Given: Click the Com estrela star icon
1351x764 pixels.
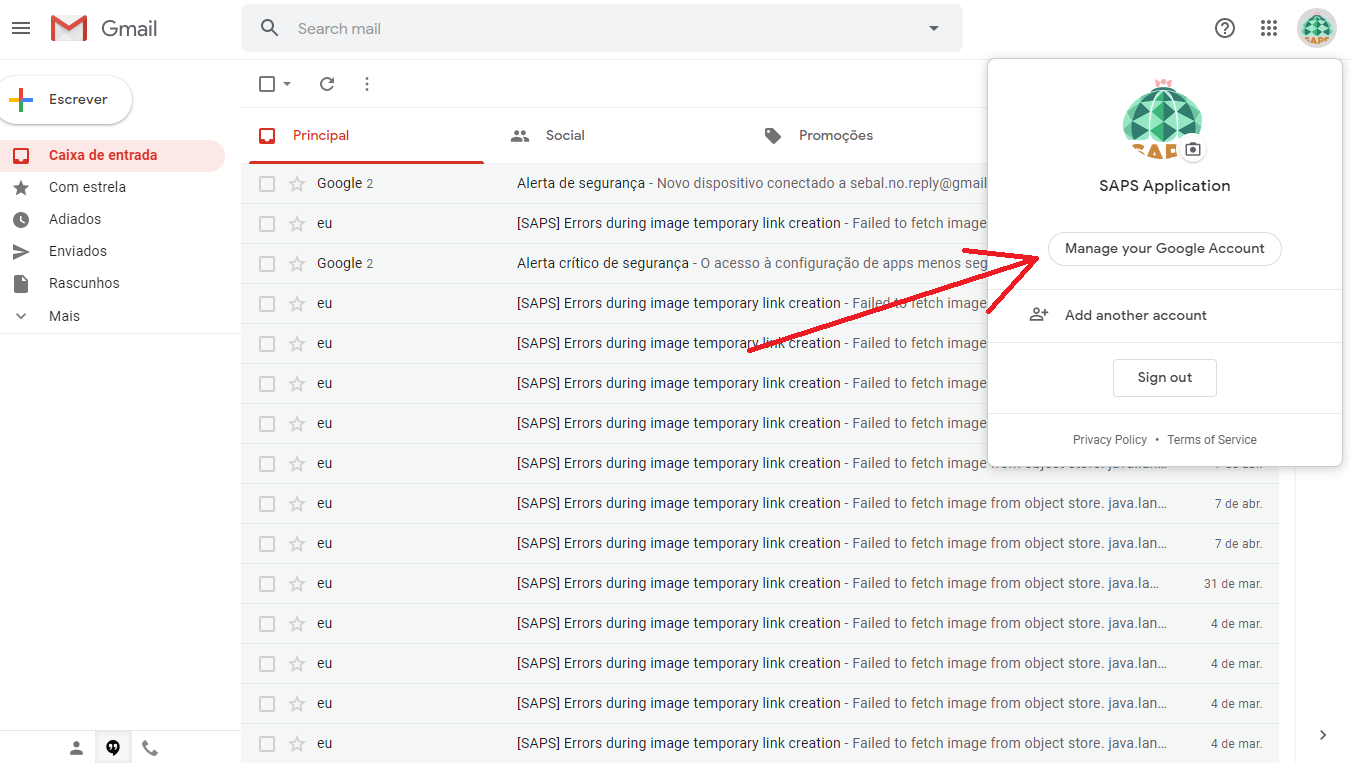Looking at the screenshot, I should [x=21, y=187].
